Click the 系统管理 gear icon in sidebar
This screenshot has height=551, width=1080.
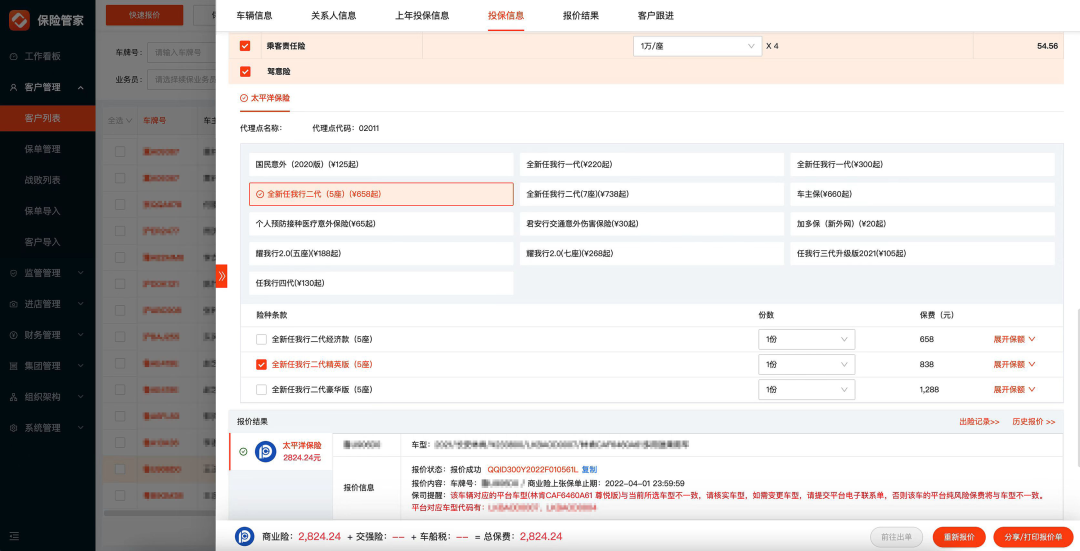pyautogui.click(x=14, y=428)
